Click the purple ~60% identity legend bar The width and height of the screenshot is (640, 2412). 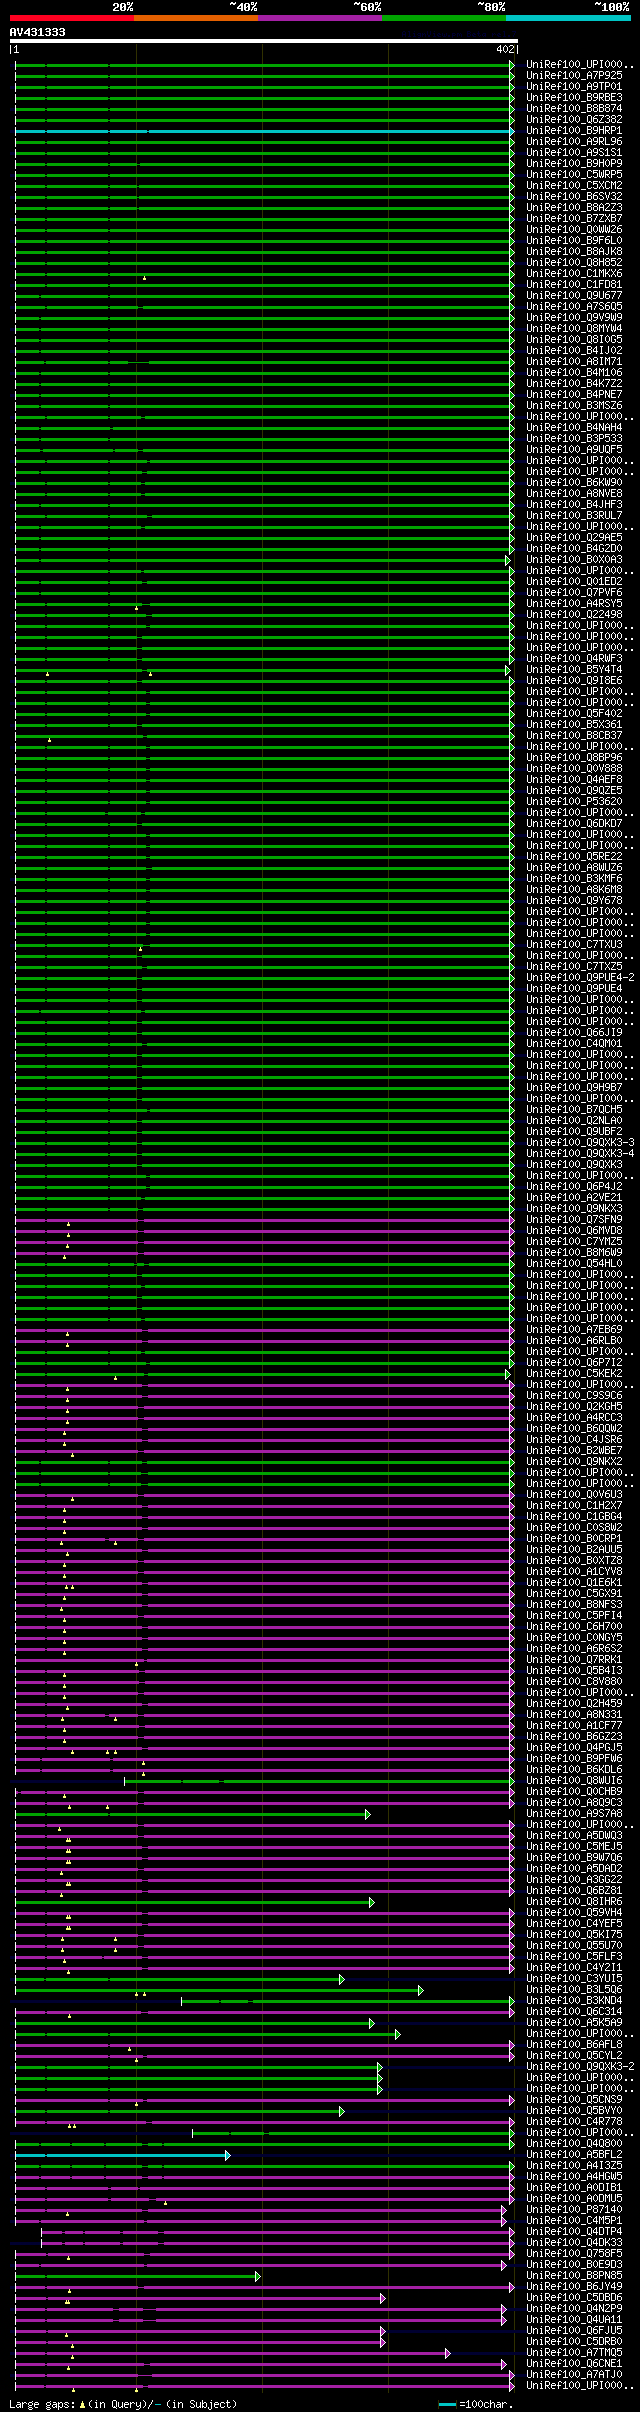(320, 18)
